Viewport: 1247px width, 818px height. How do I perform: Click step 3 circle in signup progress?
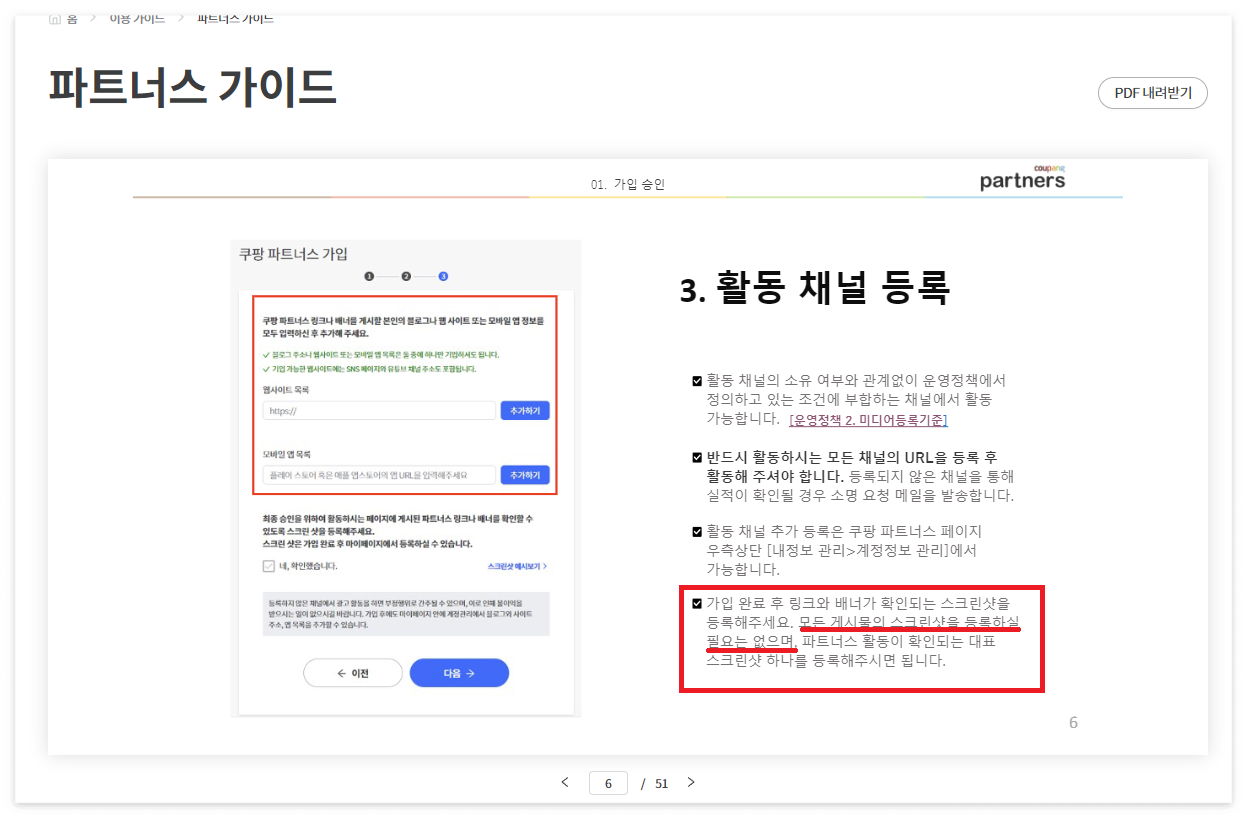pos(443,276)
